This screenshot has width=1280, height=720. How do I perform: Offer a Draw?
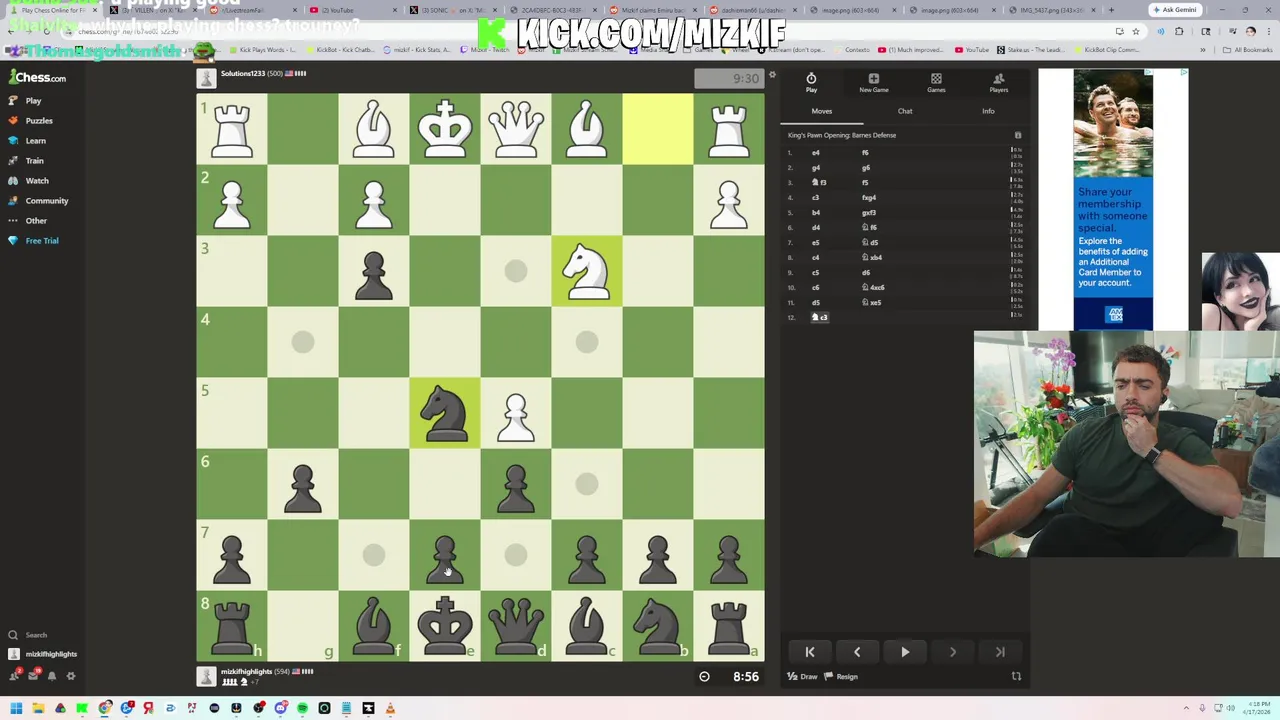[x=802, y=677]
